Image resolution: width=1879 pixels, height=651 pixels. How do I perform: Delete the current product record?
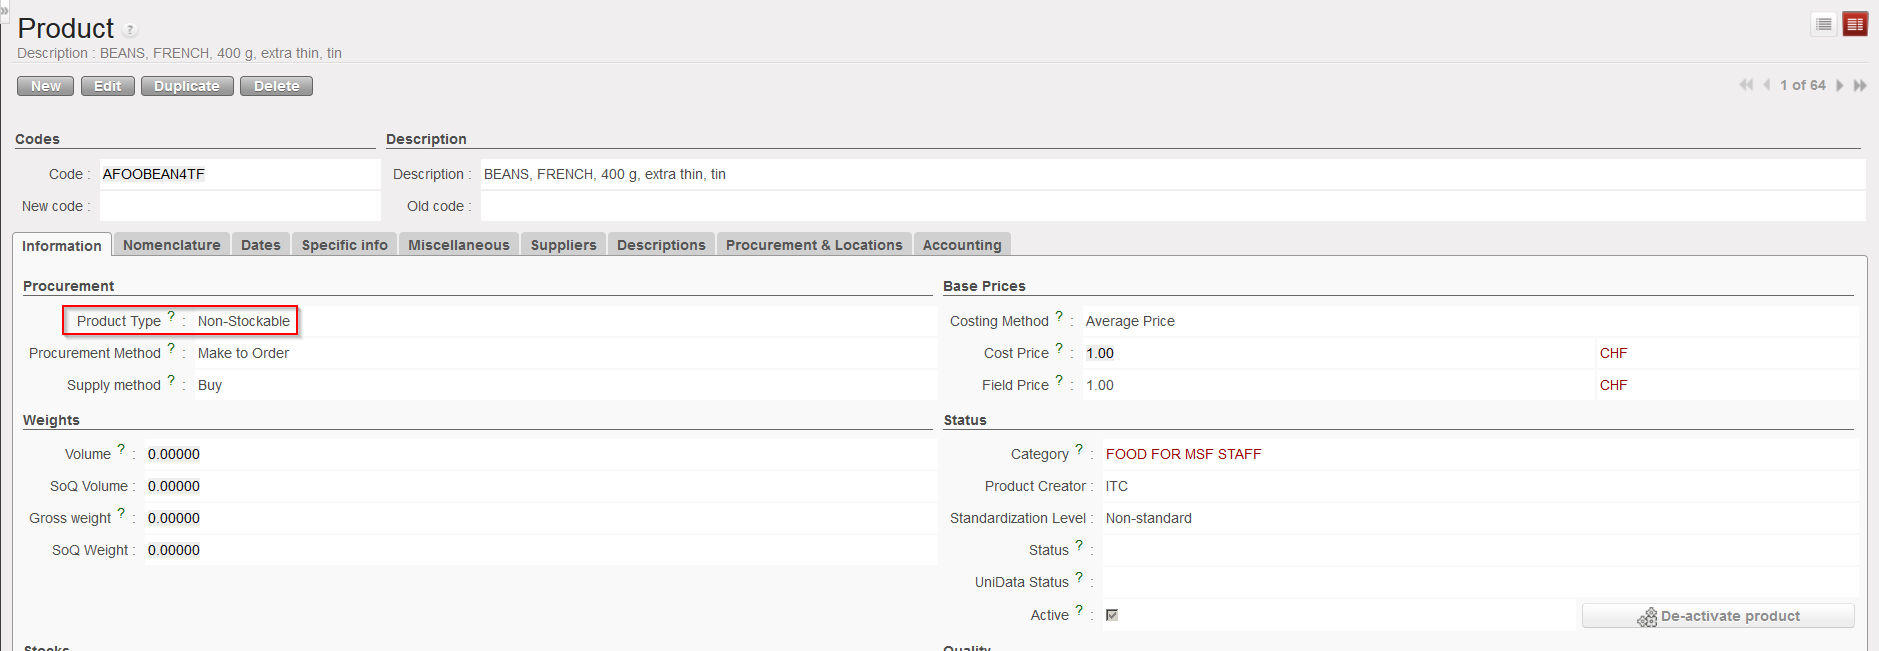[276, 86]
